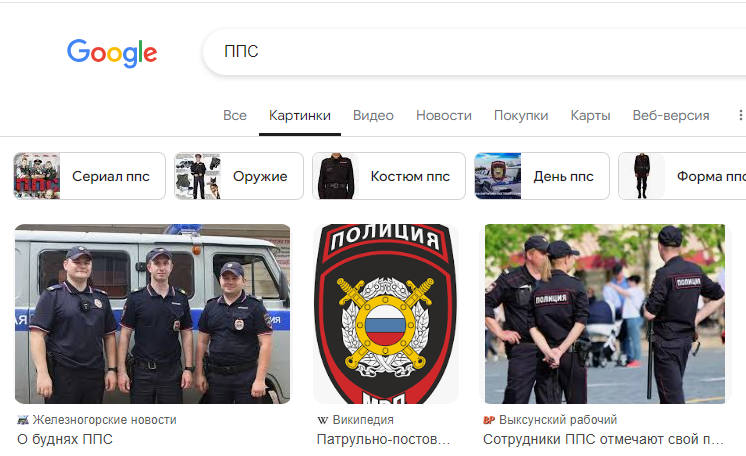The image size is (746, 456).
Task: Open the three-dot more options menu
Action: (x=740, y=115)
